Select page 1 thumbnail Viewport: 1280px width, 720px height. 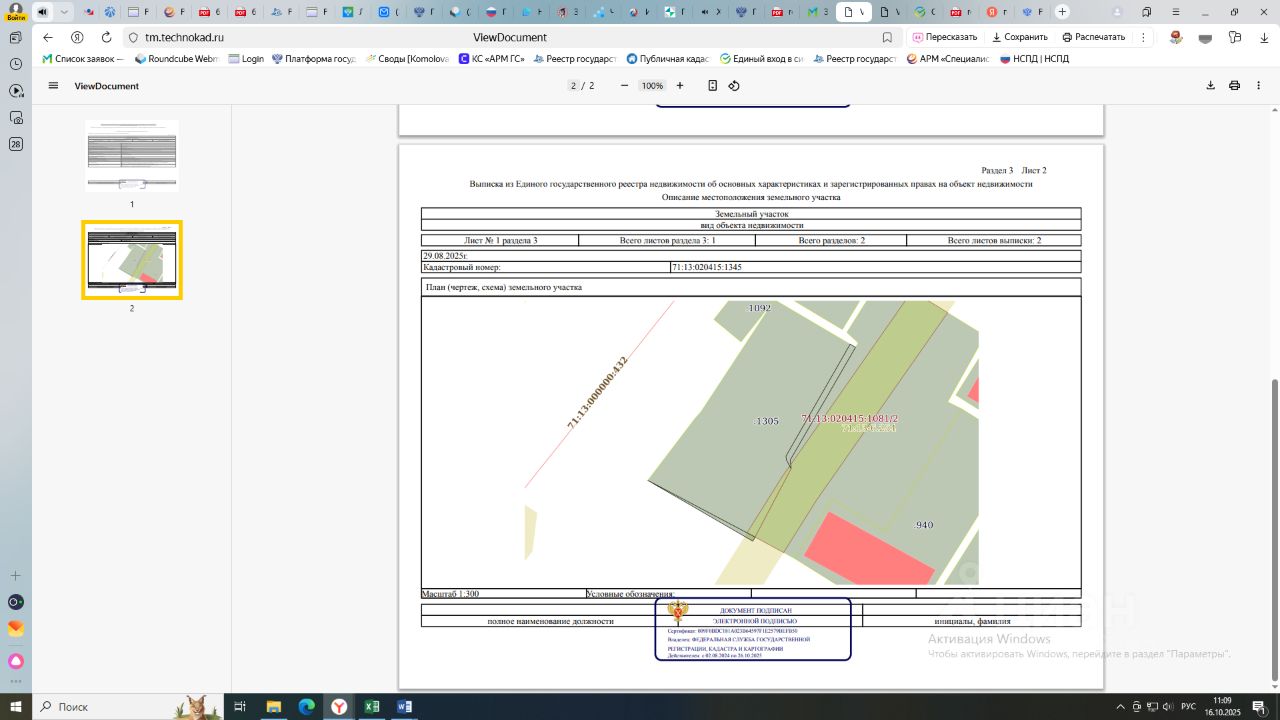pyautogui.click(x=132, y=156)
